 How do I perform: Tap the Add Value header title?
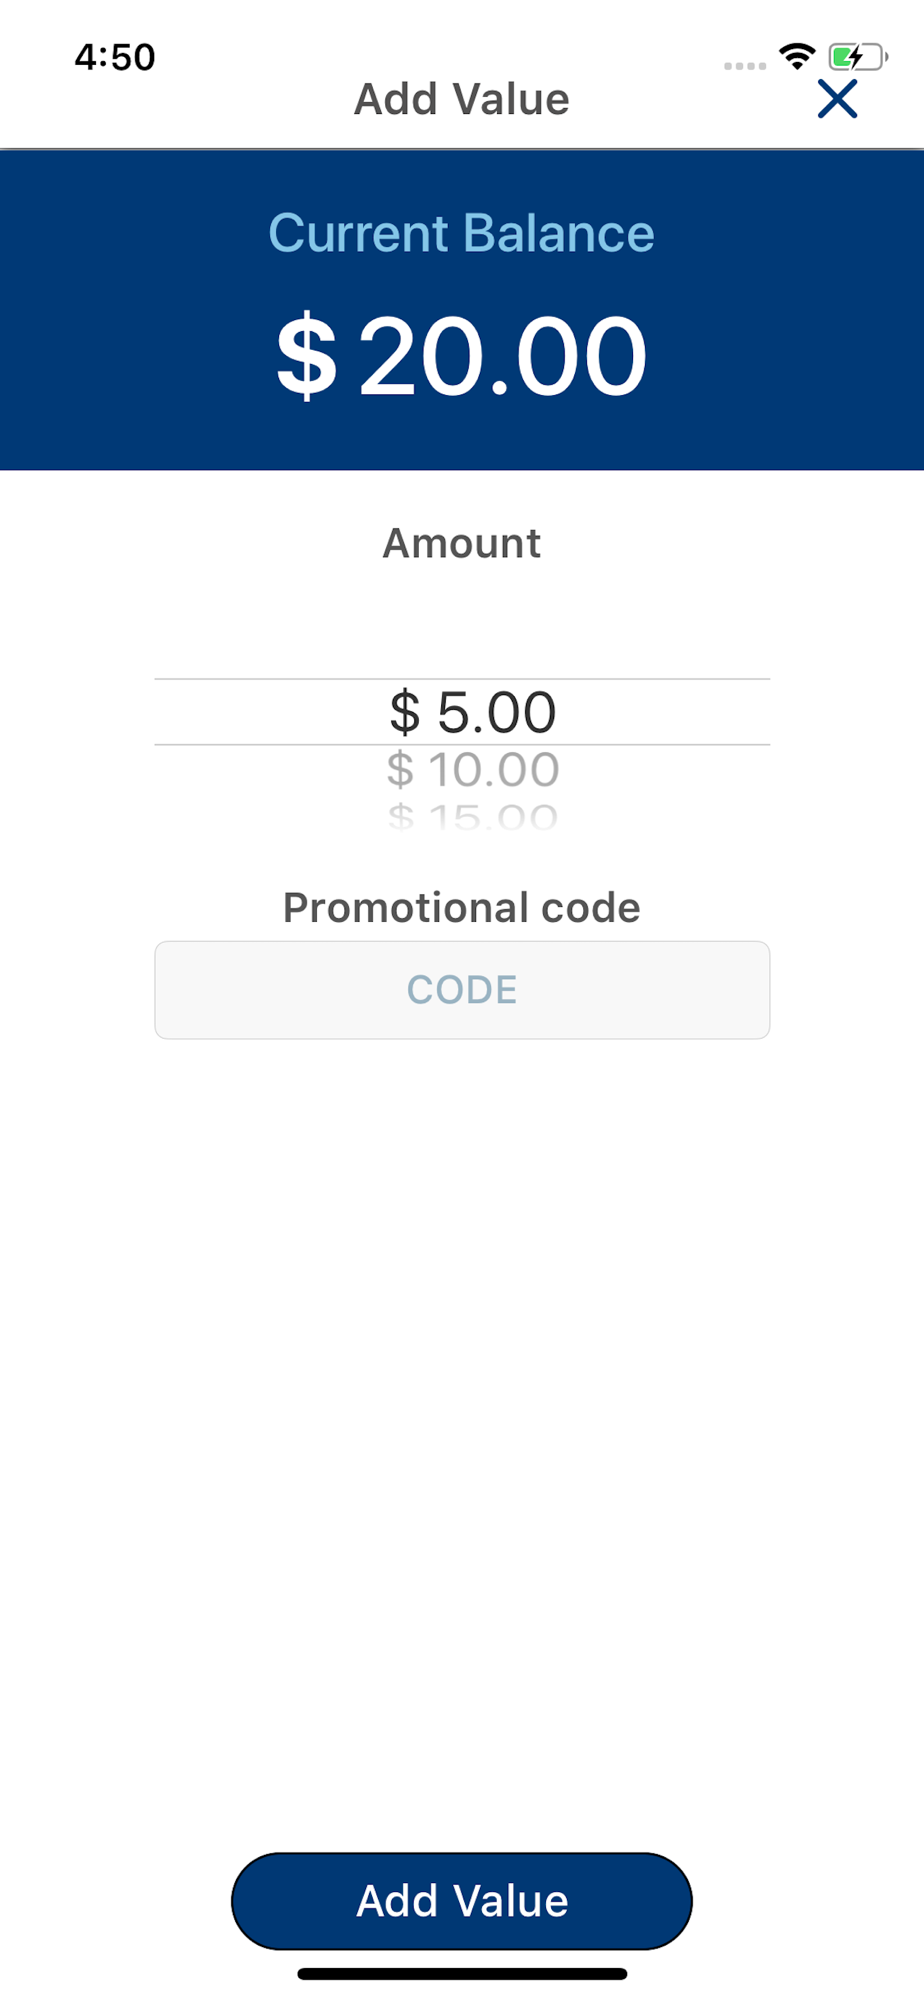pyautogui.click(x=462, y=99)
